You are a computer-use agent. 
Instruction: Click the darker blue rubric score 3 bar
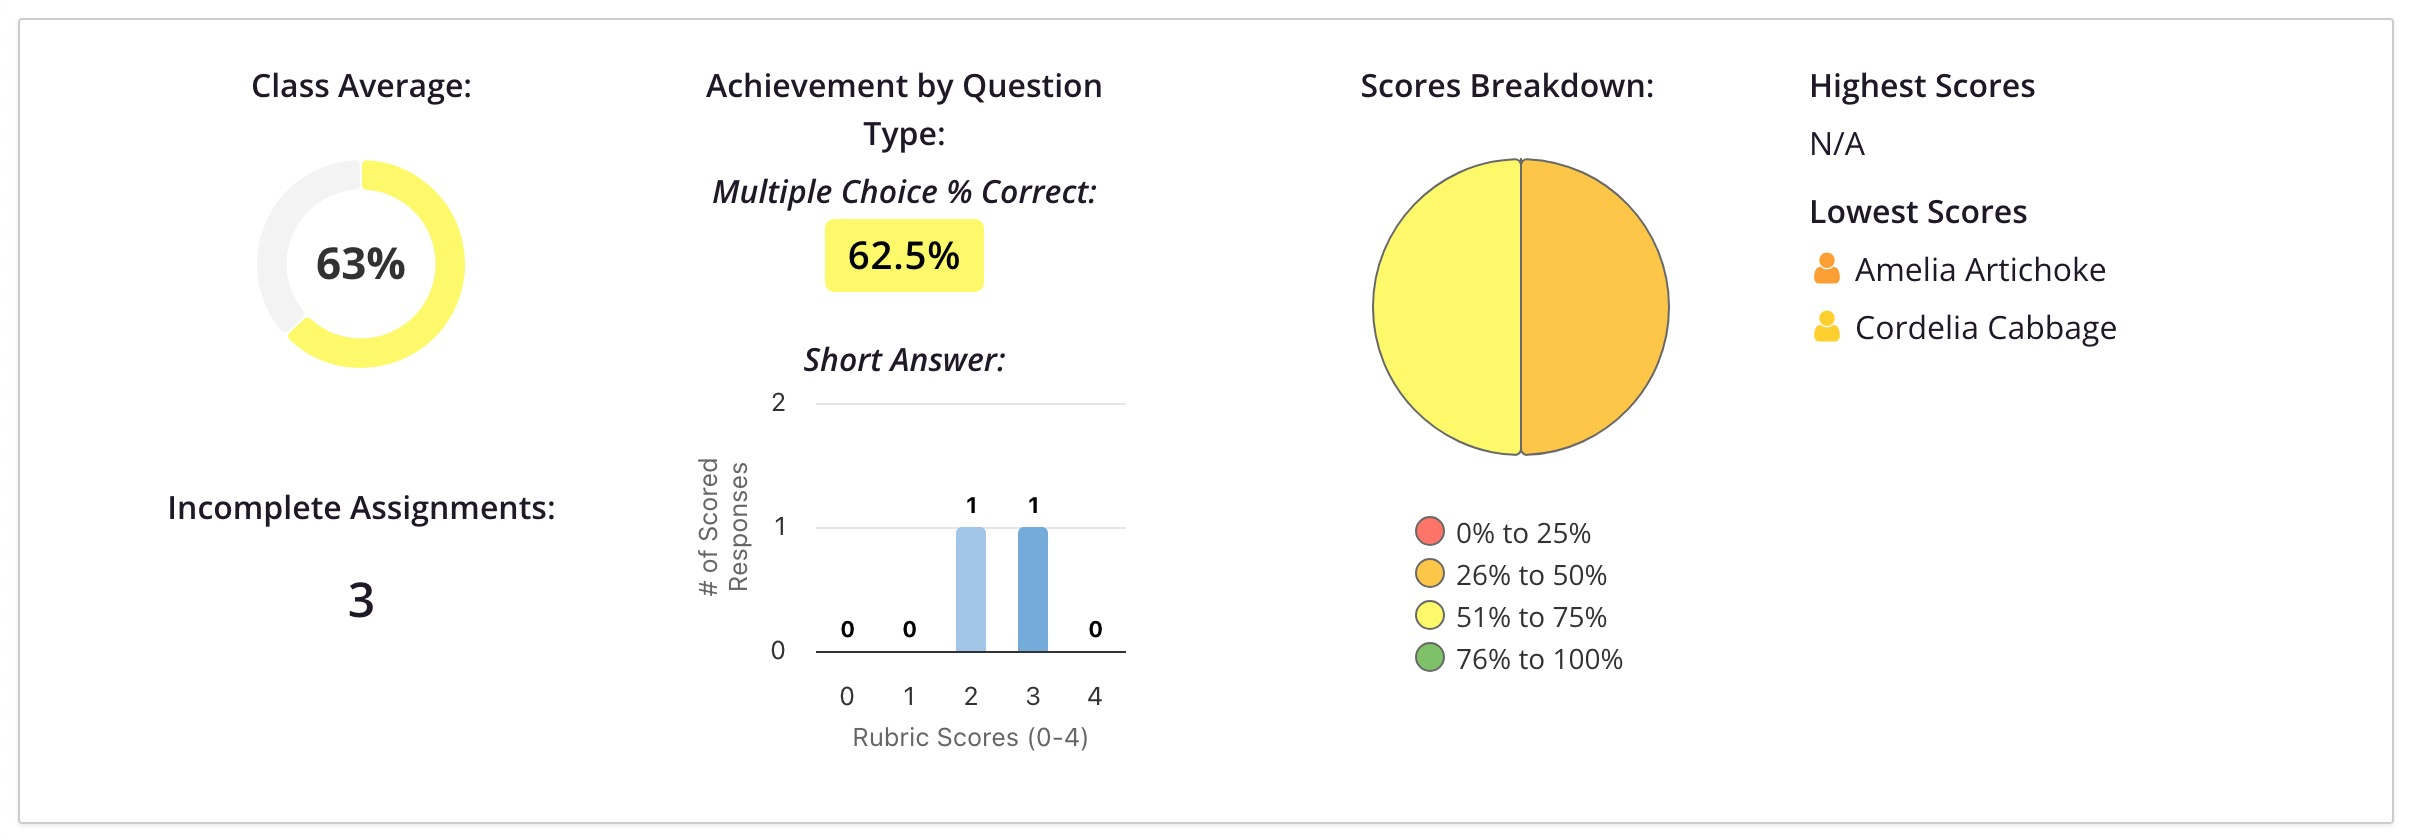pos(1033,590)
